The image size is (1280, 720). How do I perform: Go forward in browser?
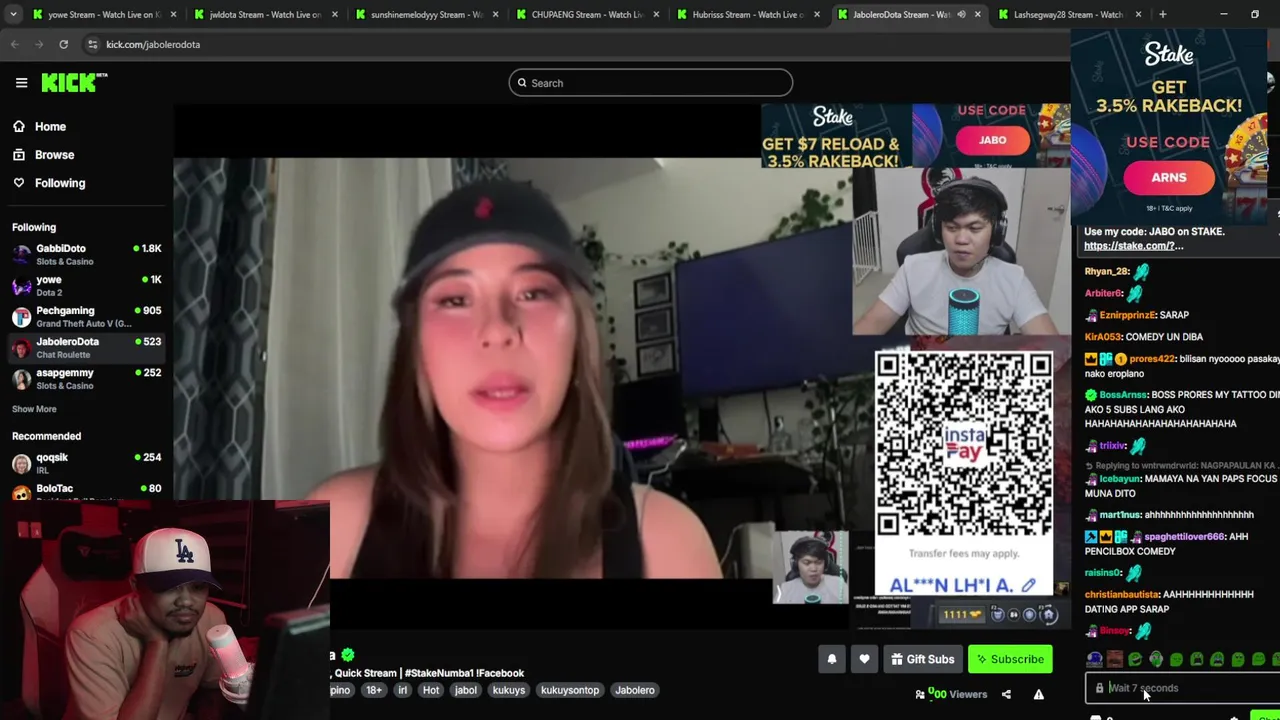pos(38,44)
